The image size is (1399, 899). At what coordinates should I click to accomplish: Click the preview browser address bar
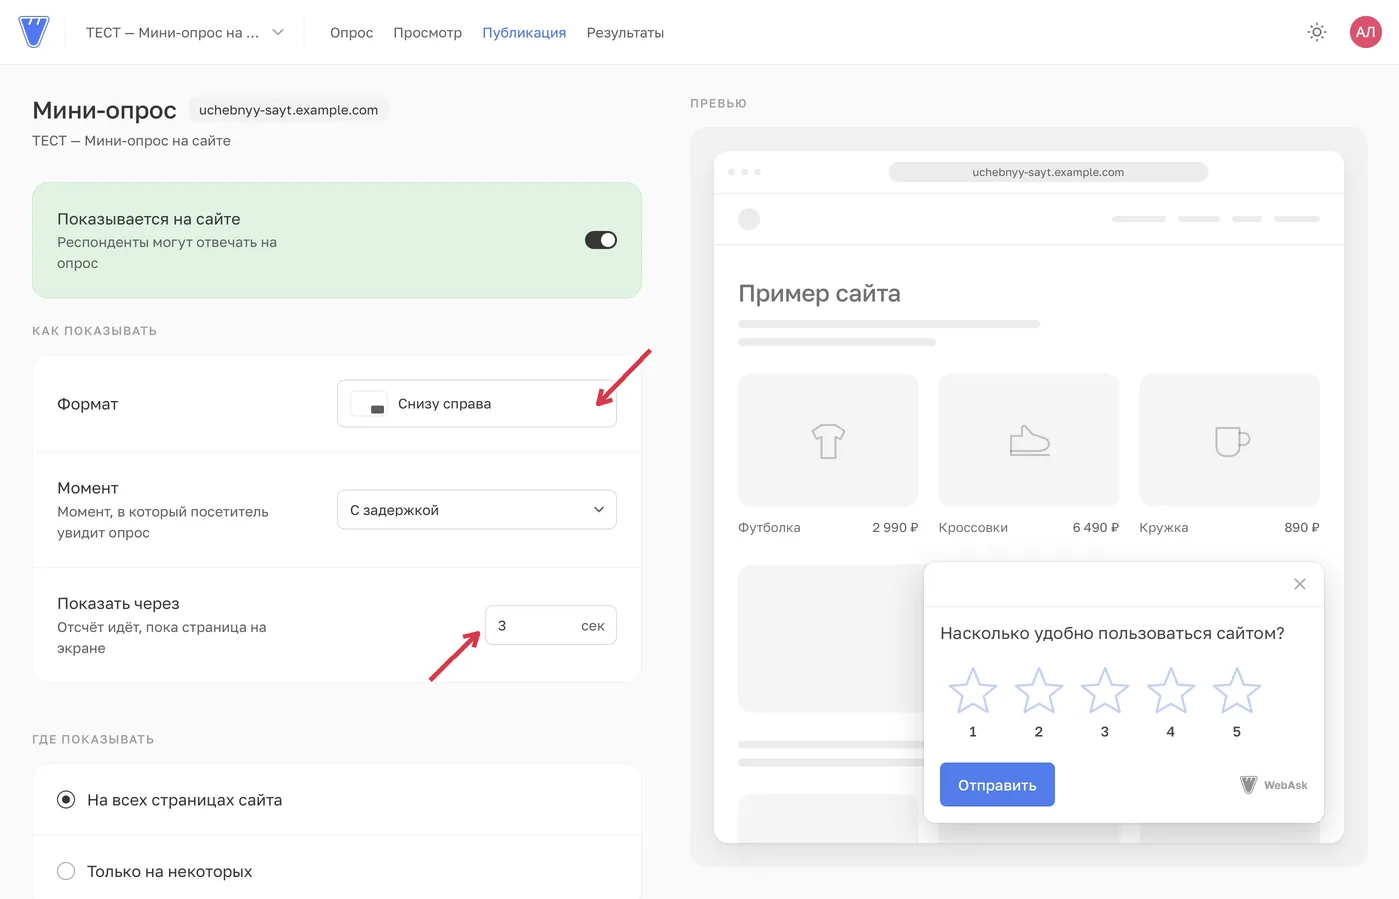(1048, 172)
